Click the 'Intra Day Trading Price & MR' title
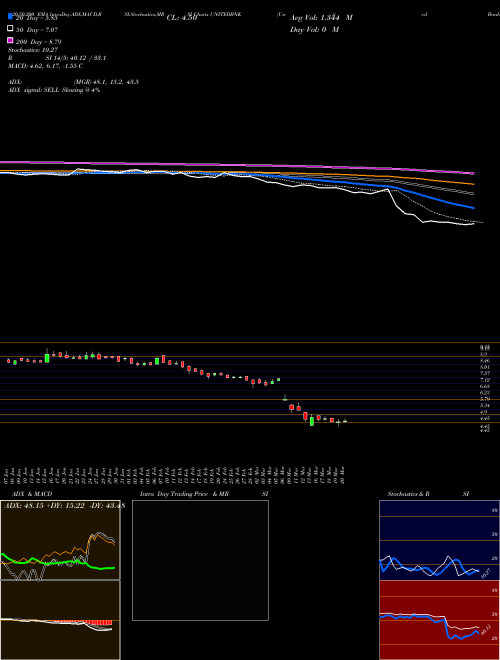Screen dimensions: 500x660 point(184,494)
